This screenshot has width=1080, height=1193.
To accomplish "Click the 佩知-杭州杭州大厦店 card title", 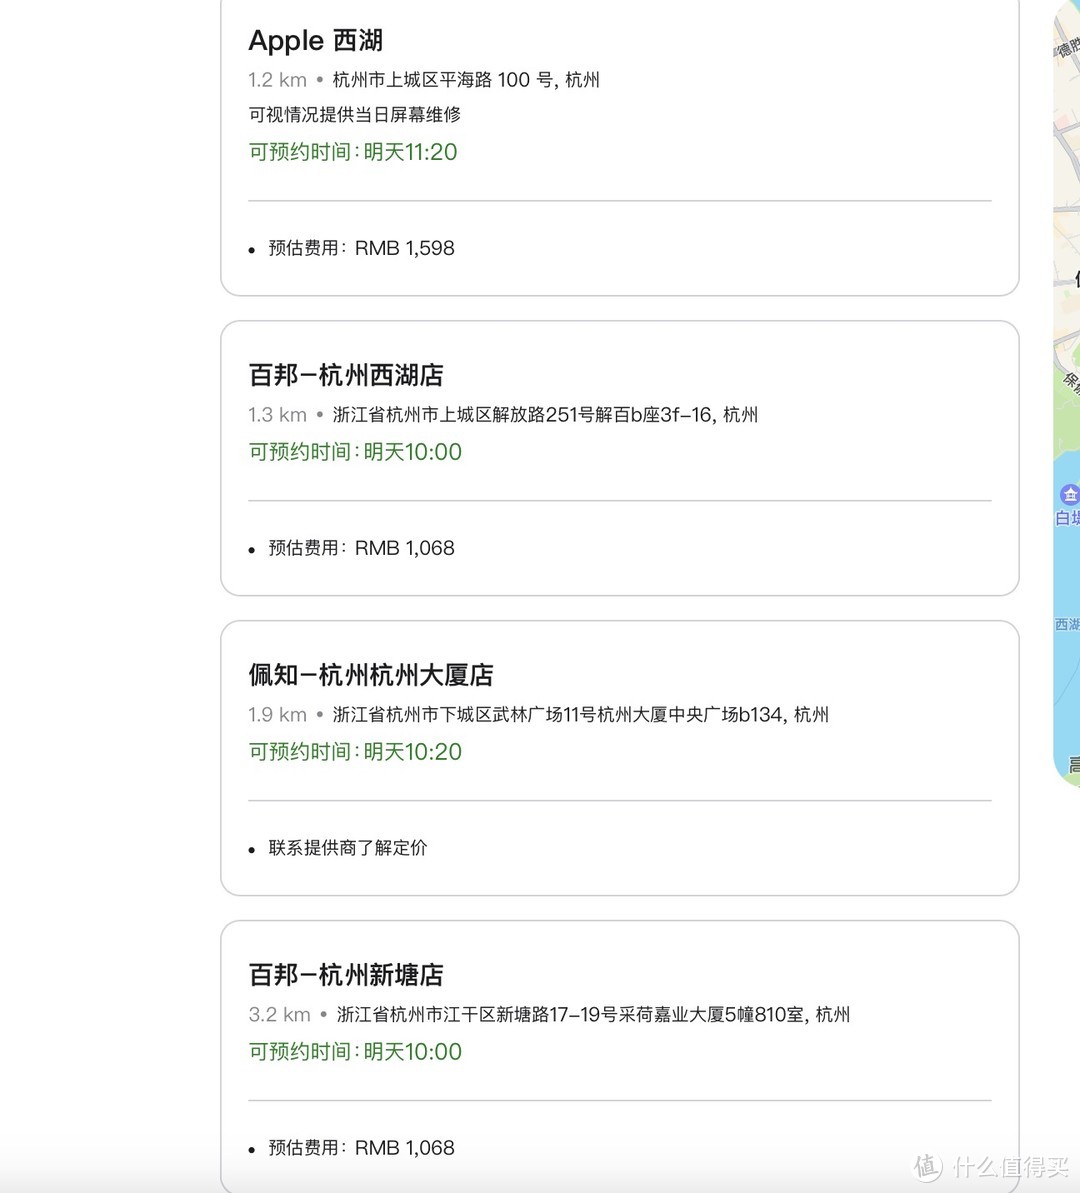I will (371, 675).
